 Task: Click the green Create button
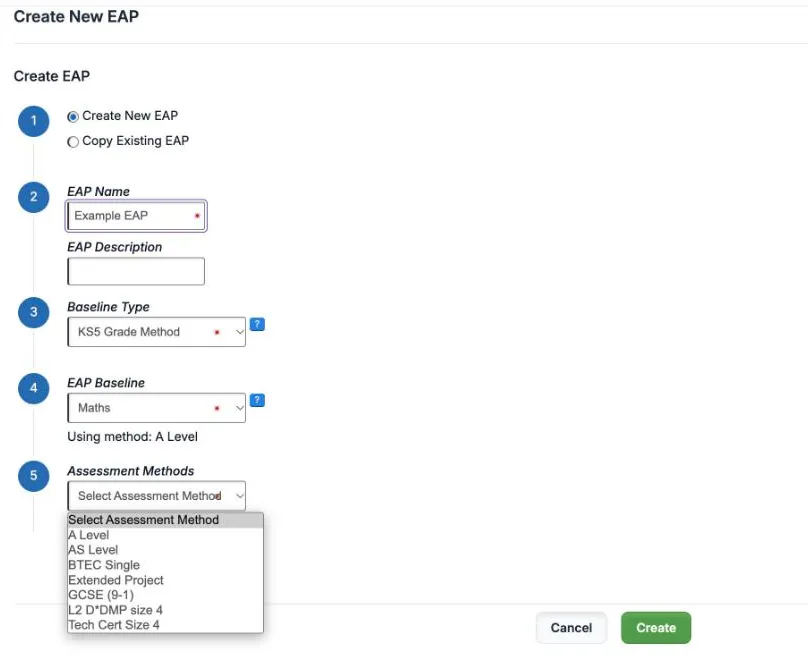[x=656, y=628]
